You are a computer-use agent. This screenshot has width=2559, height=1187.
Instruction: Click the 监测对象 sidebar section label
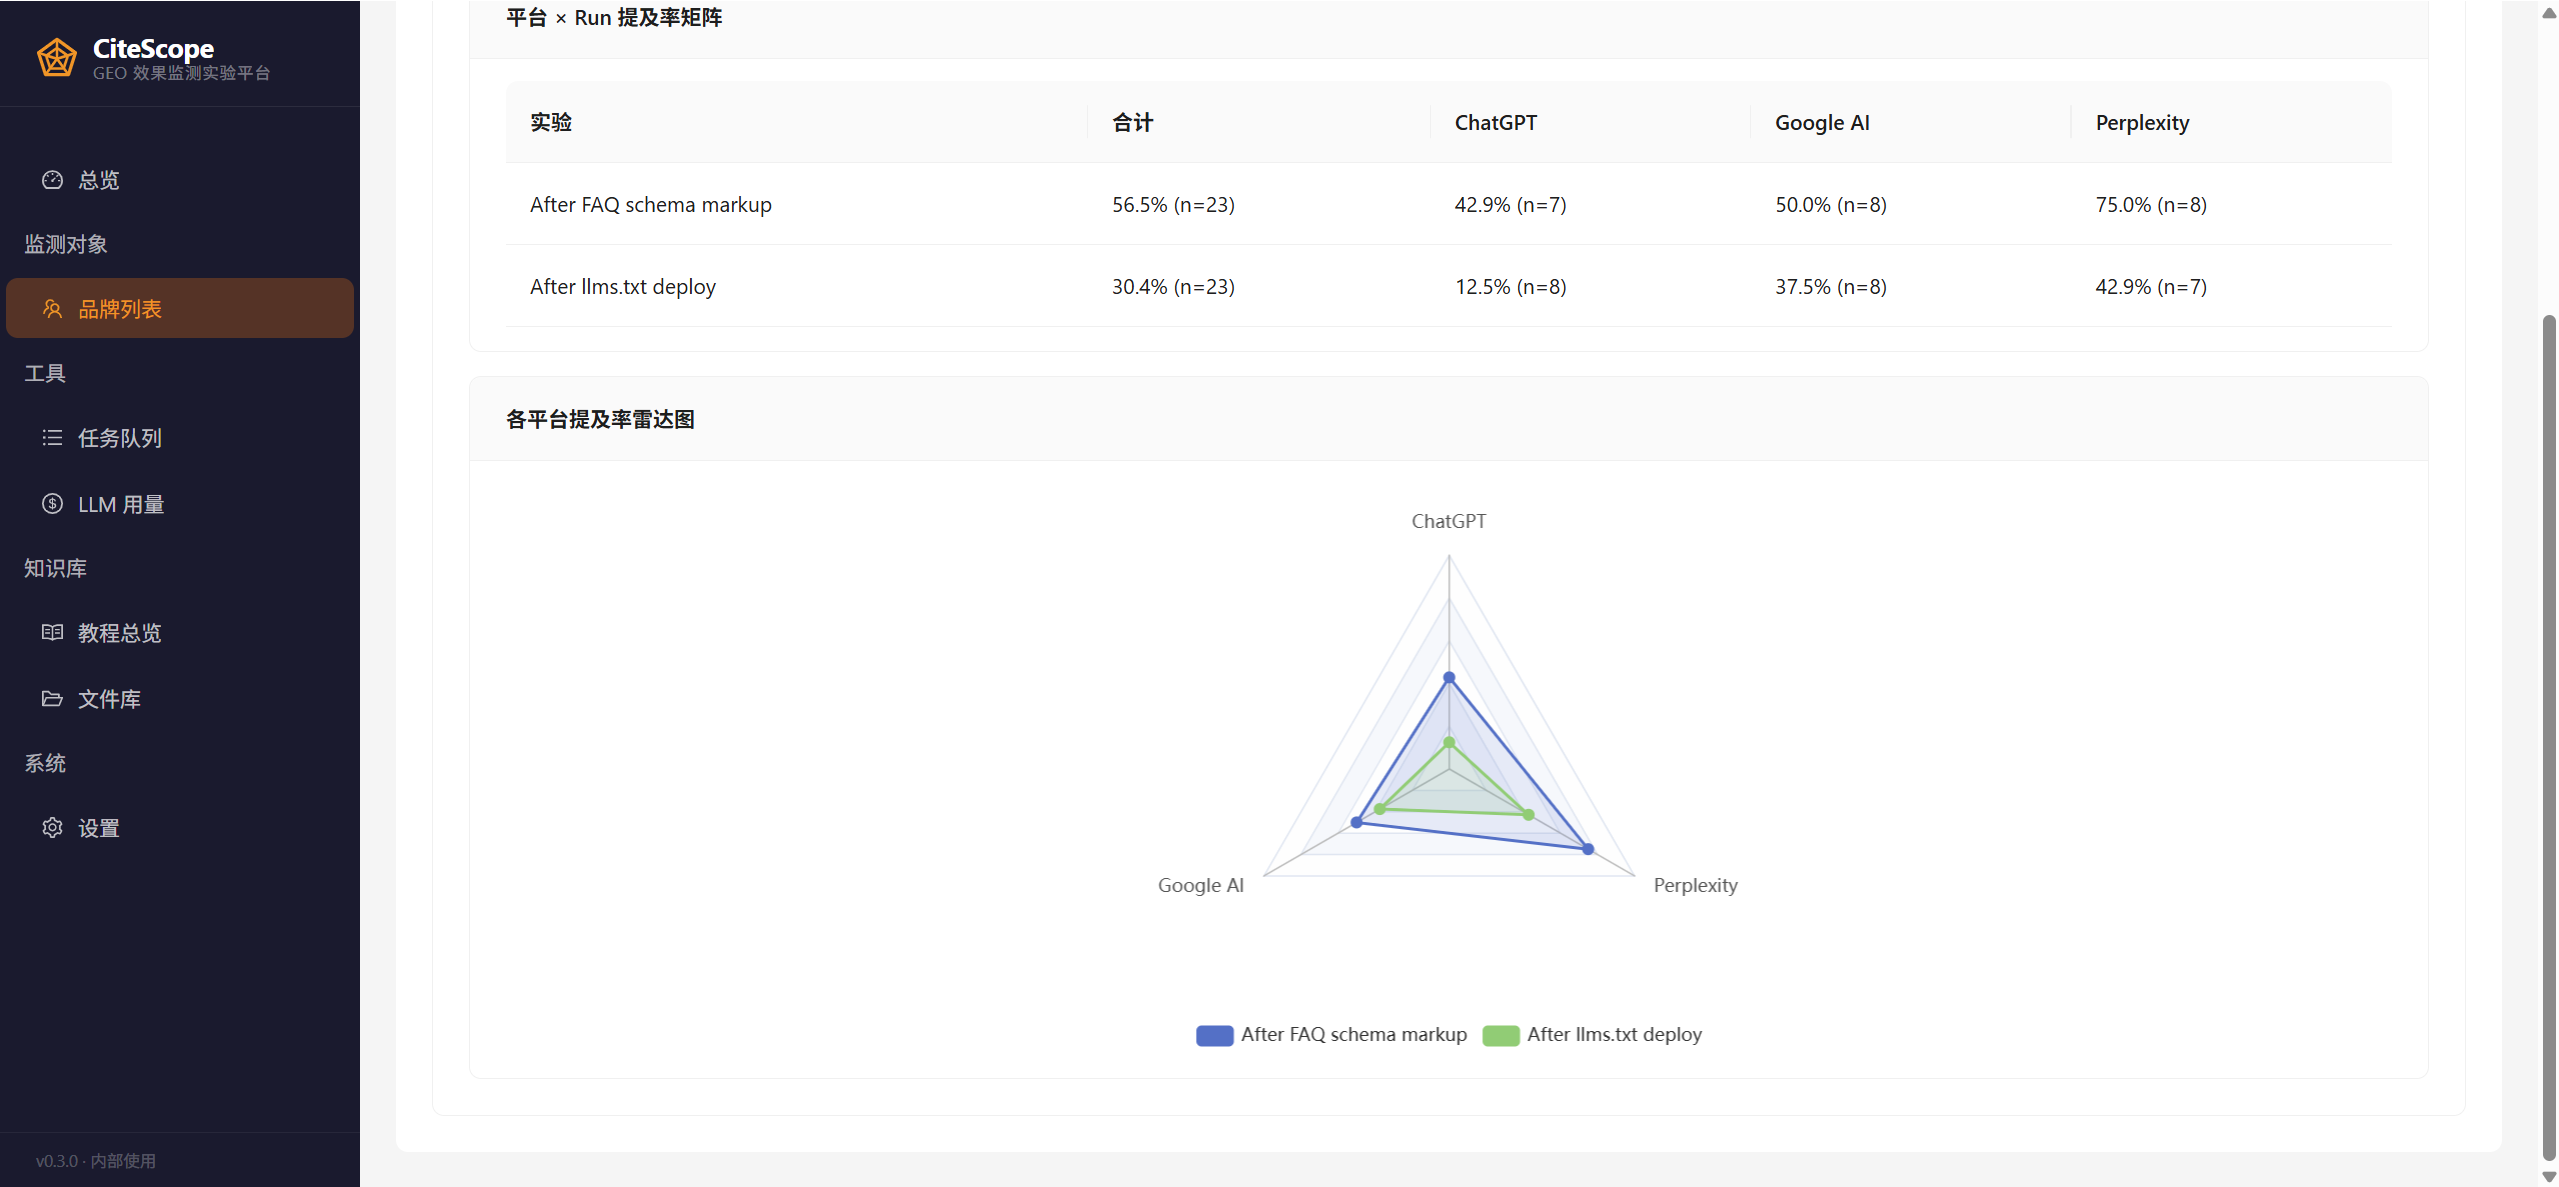(66, 244)
